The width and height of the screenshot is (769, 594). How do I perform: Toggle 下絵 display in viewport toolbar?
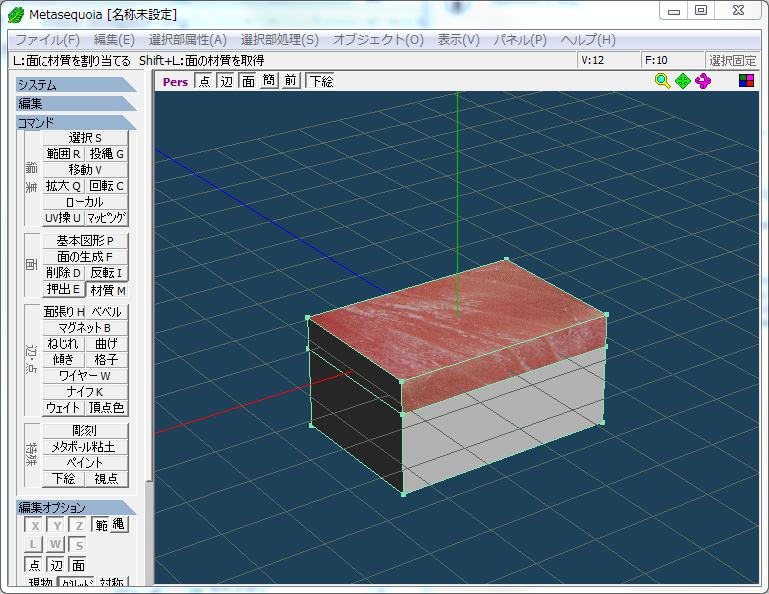pyautogui.click(x=321, y=80)
